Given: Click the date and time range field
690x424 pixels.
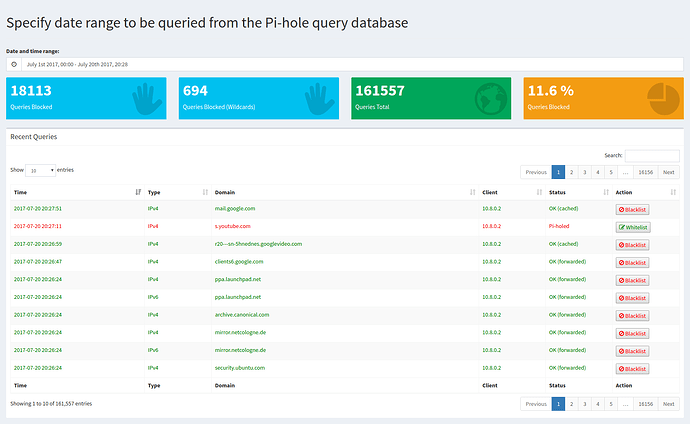Looking at the screenshot, I should pyautogui.click(x=350, y=64).
